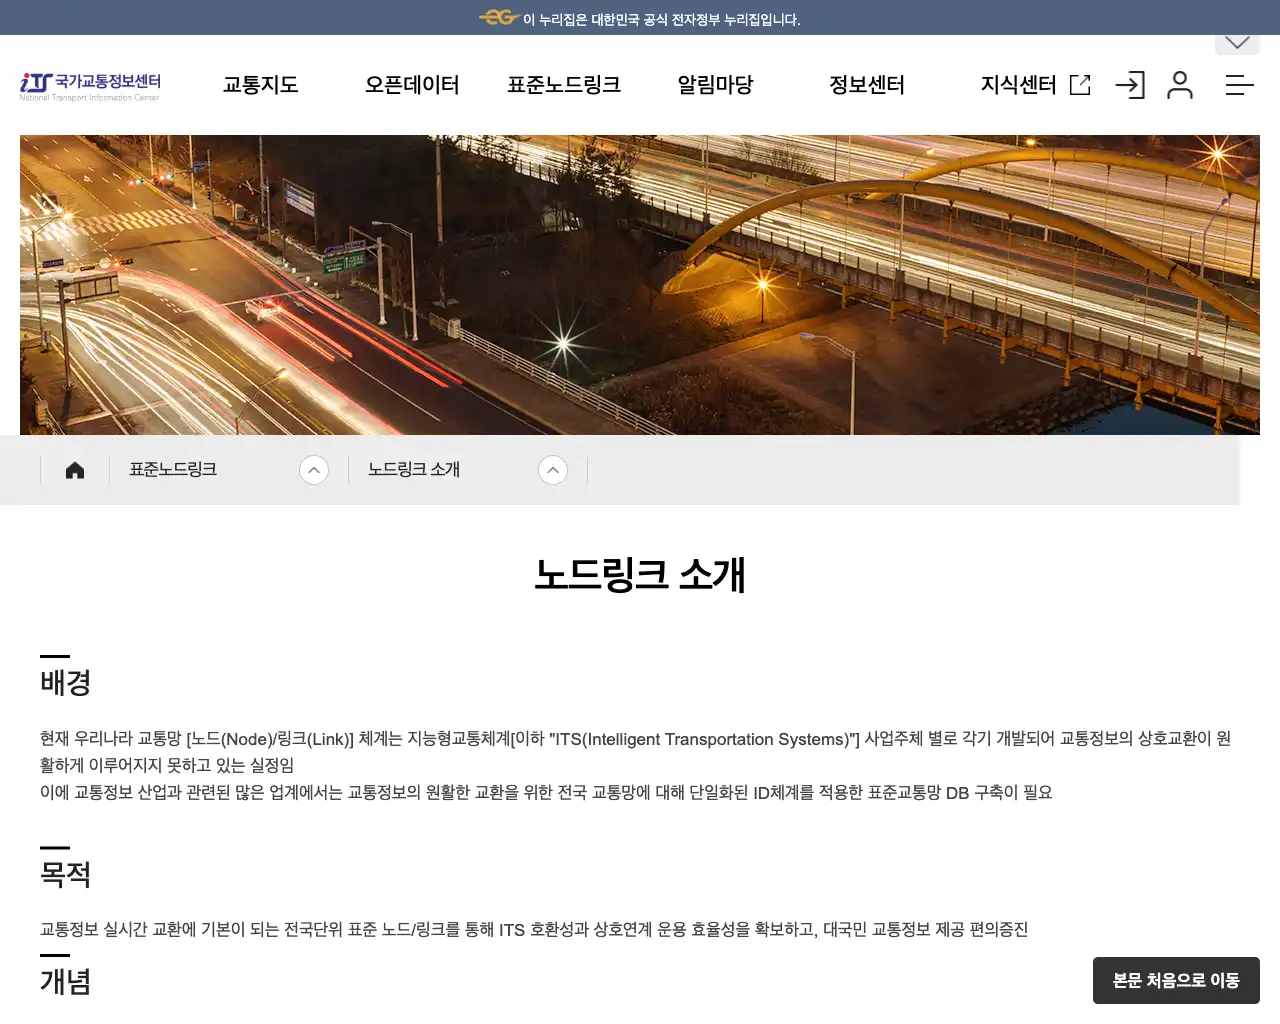Click the login arrow icon
The image size is (1280, 1024).
[1130, 85]
